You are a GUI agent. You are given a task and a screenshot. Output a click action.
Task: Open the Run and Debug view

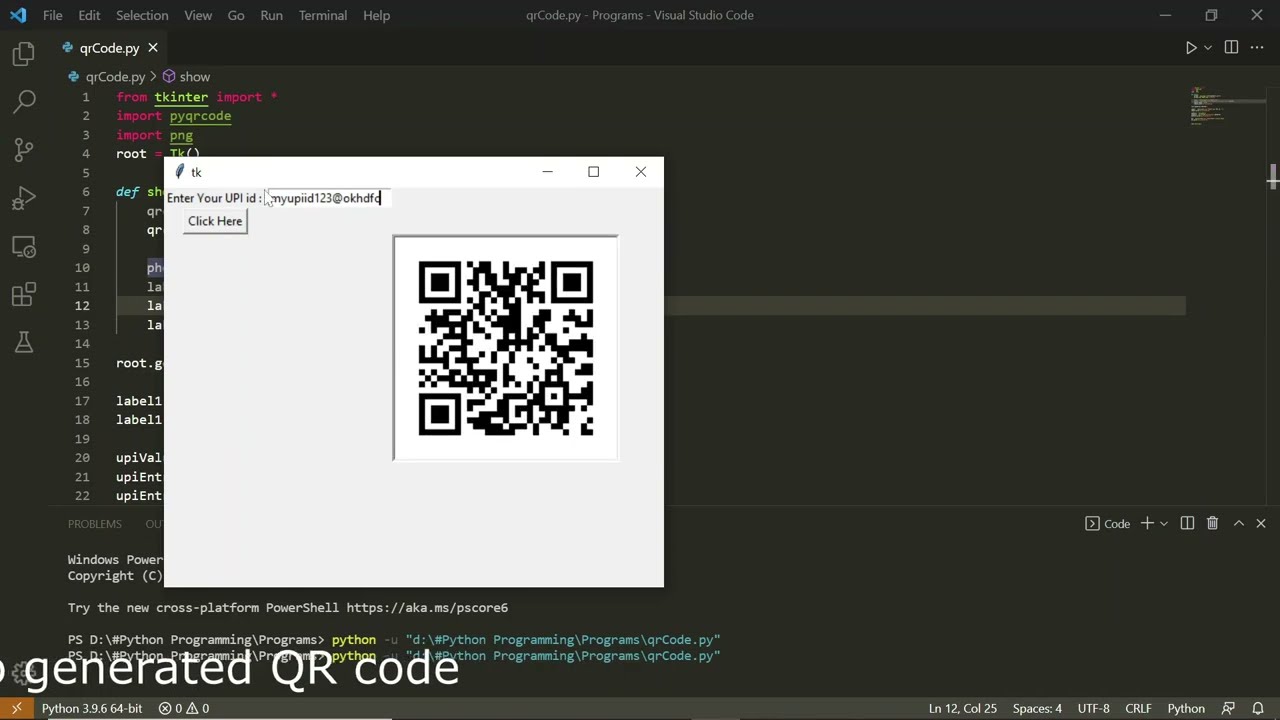click(x=24, y=198)
